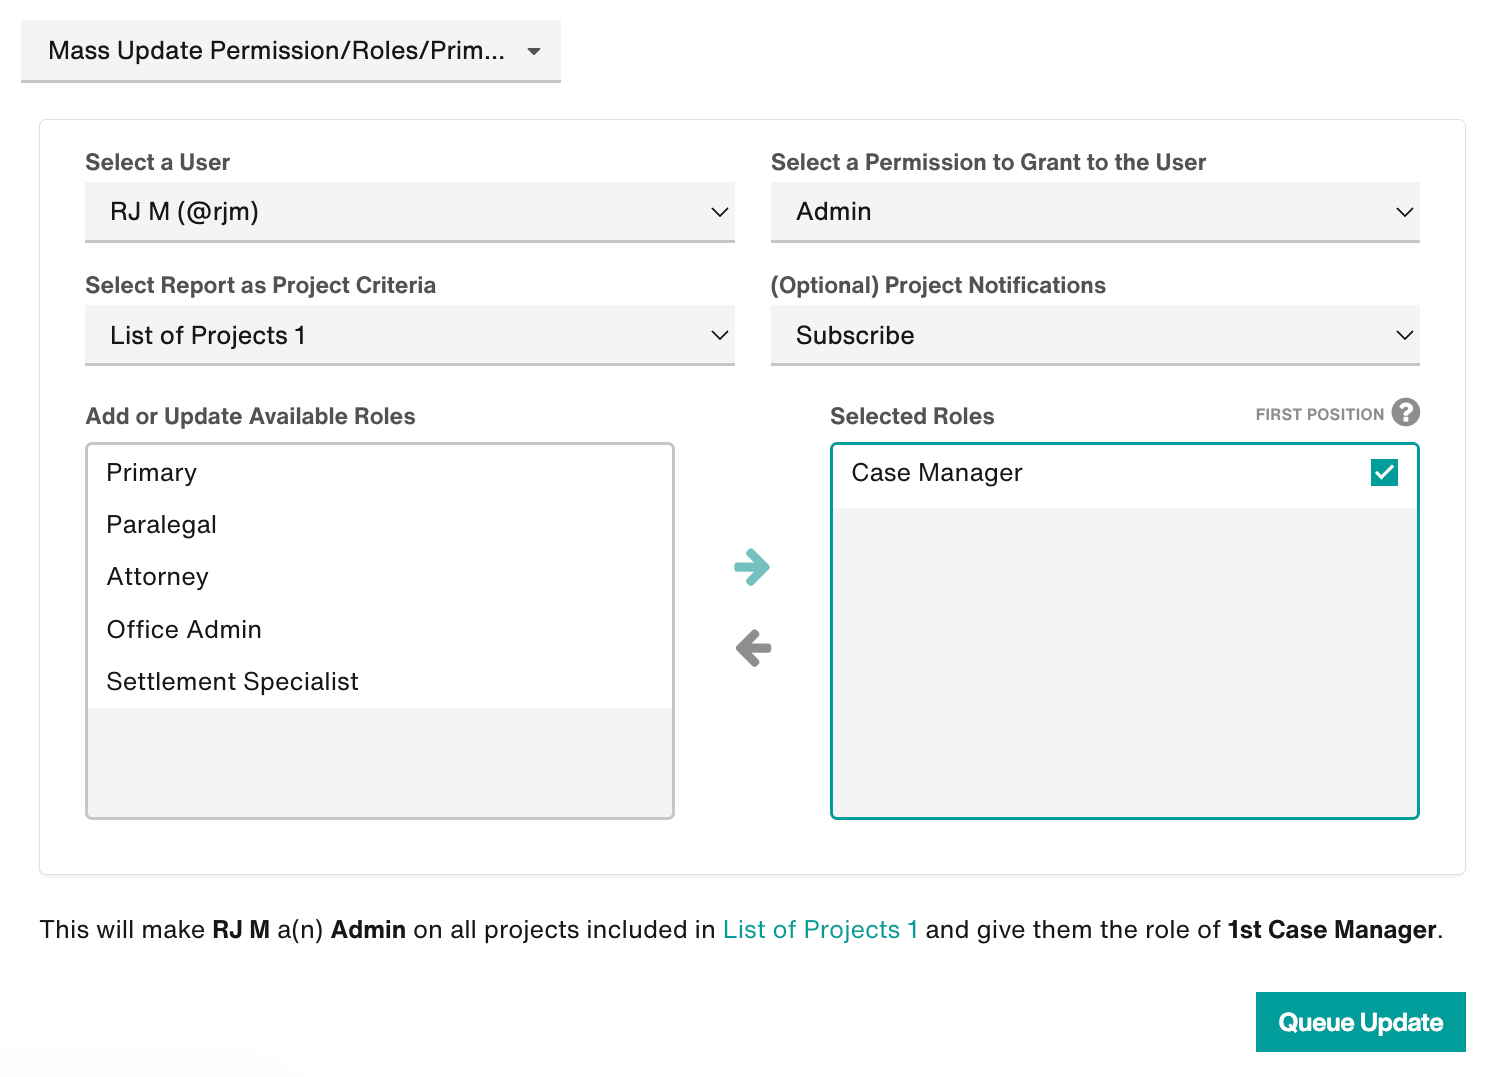Image resolution: width=1490 pixels, height=1077 pixels.
Task: Open the Project Notifications dropdown
Action: pyautogui.click(x=1095, y=335)
